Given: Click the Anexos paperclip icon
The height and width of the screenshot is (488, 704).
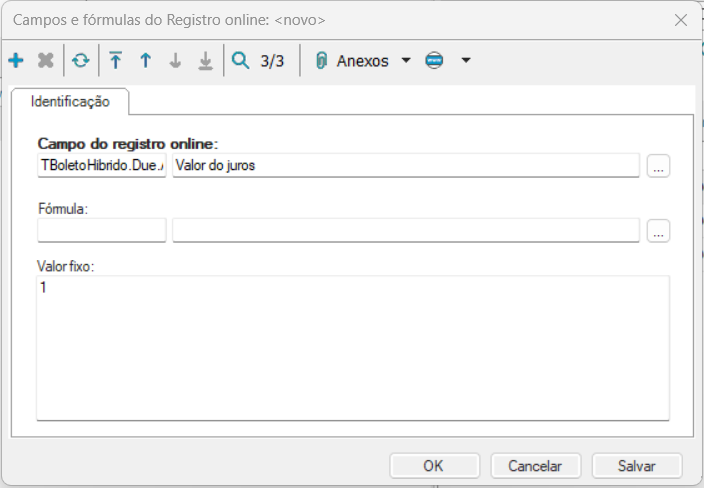Looking at the screenshot, I should click(x=321, y=61).
